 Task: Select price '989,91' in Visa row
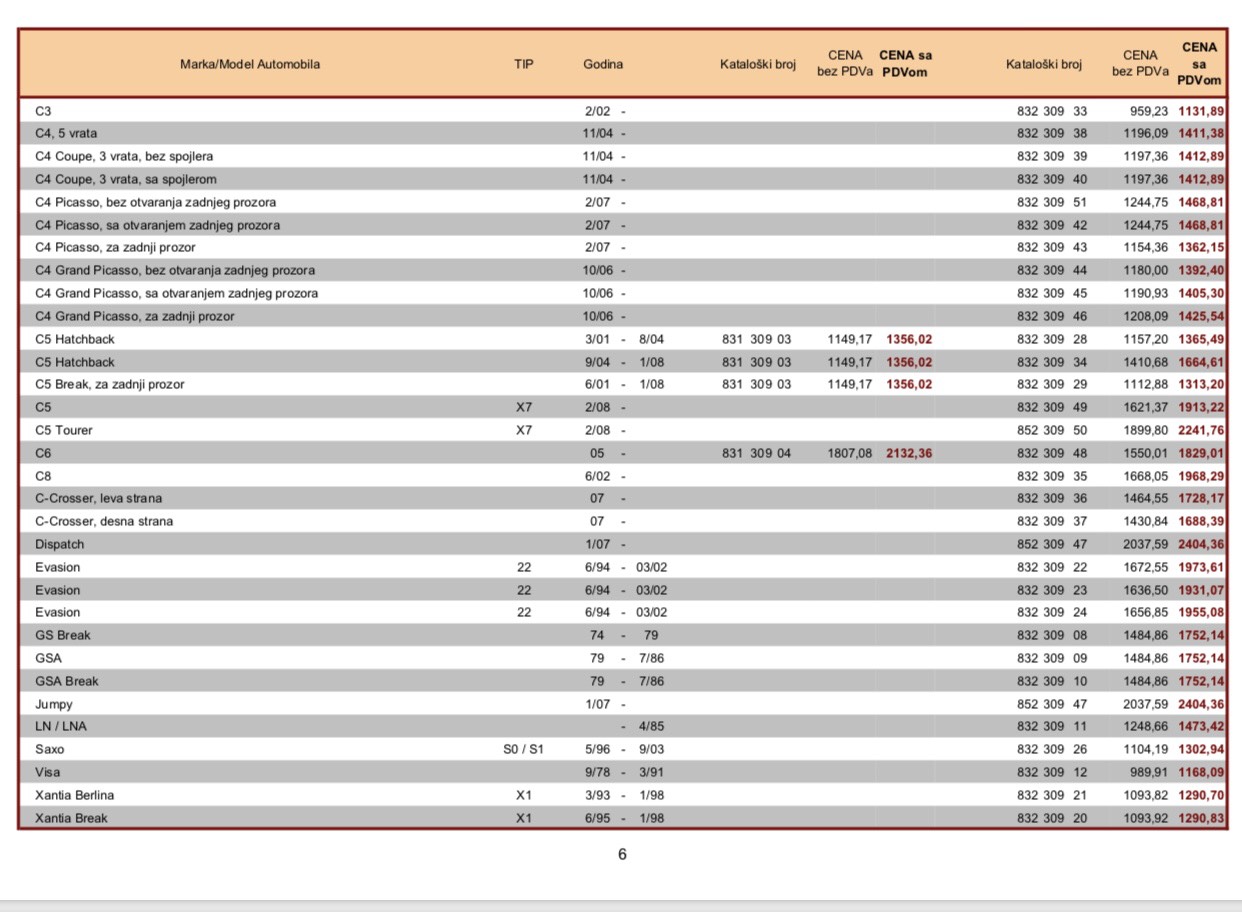1148,772
